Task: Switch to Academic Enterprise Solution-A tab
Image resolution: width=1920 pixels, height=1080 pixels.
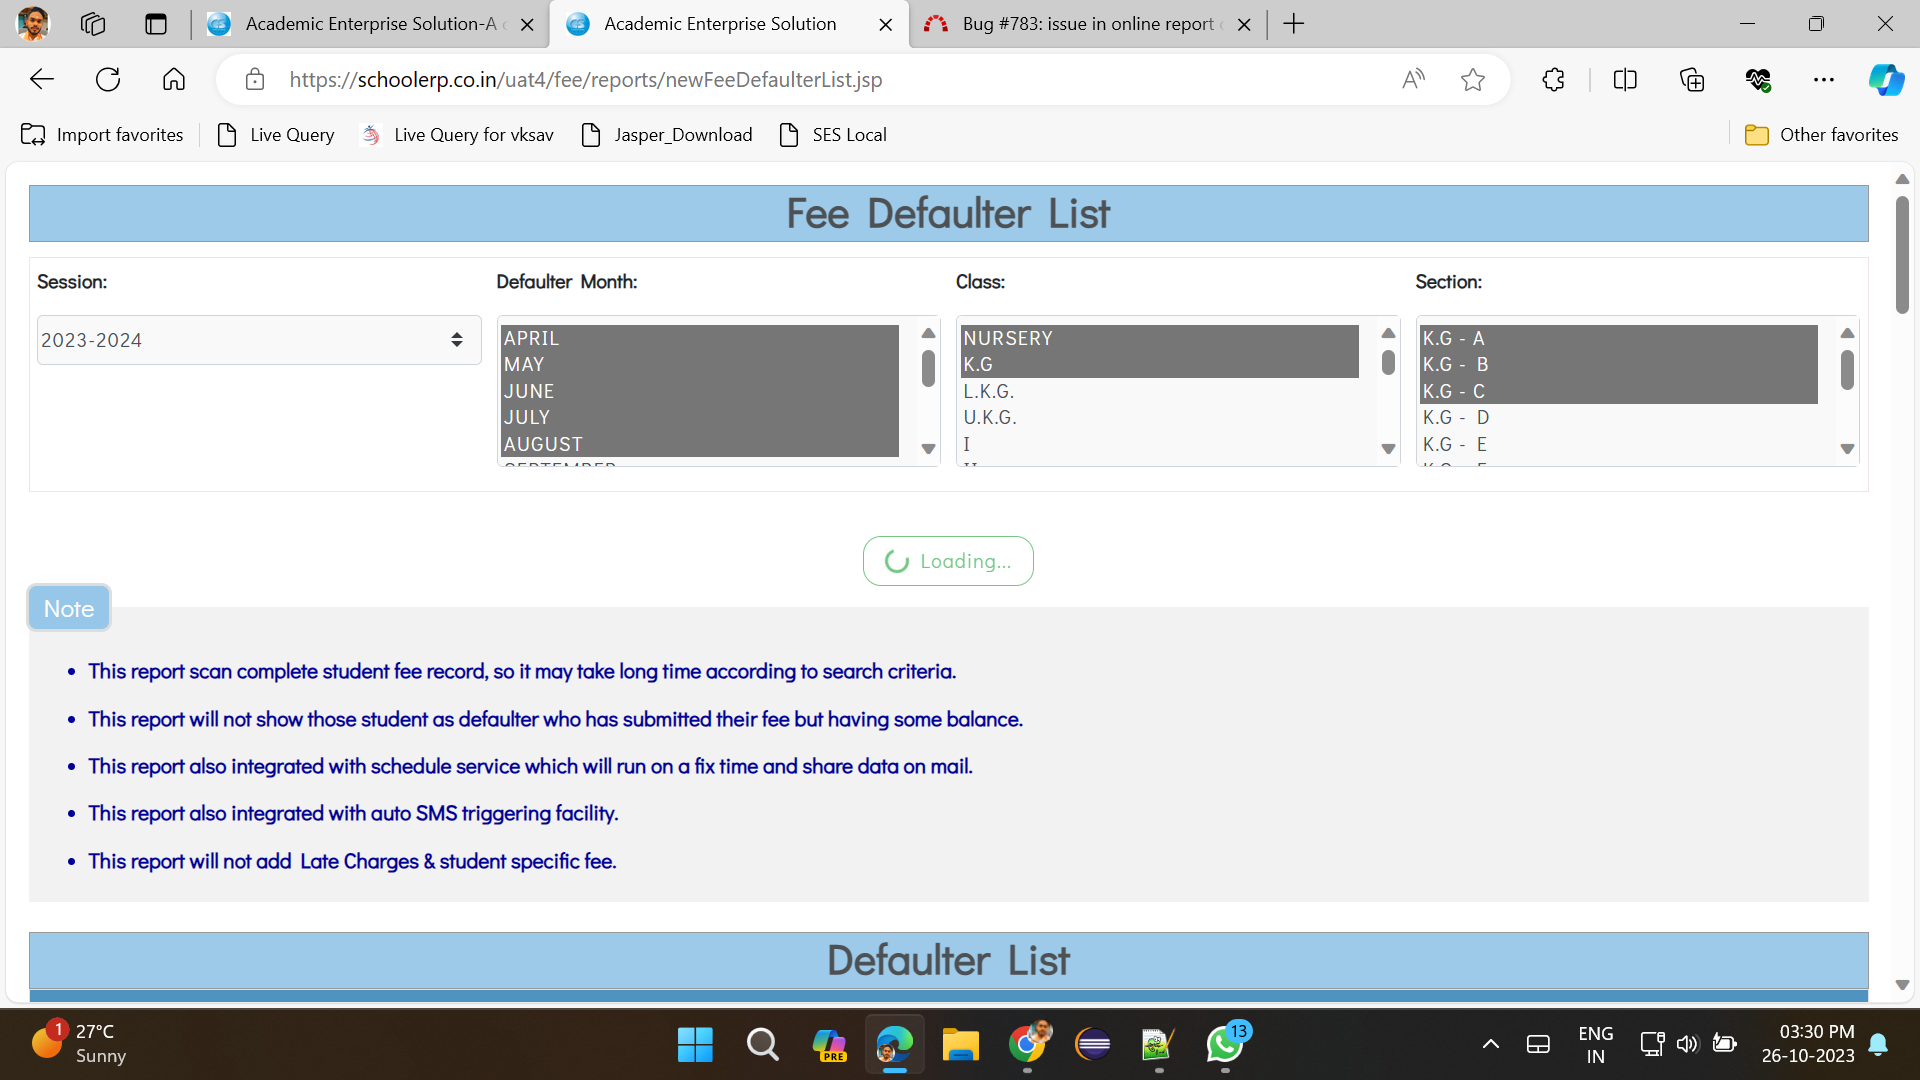Action: 370,24
